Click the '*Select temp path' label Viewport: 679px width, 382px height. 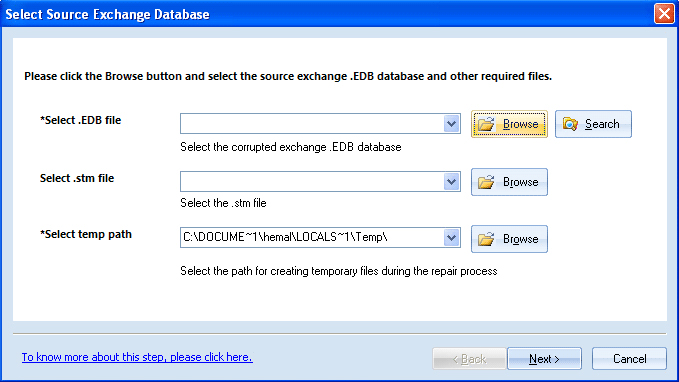[86, 234]
